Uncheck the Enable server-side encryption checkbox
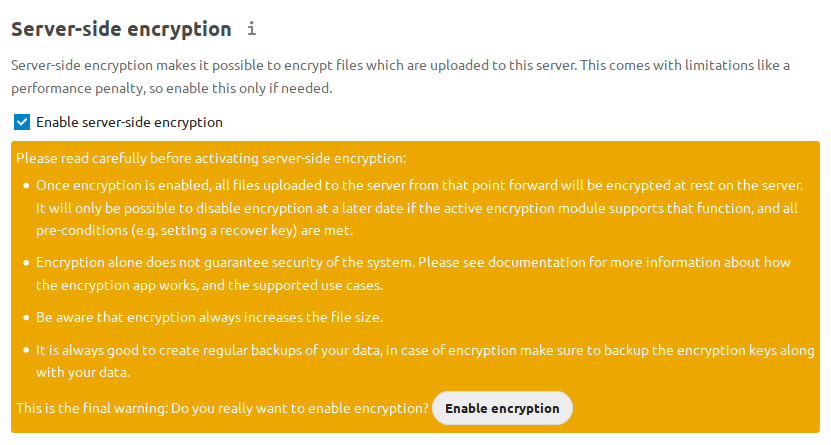Viewport: 831px width, 445px height. point(22,122)
